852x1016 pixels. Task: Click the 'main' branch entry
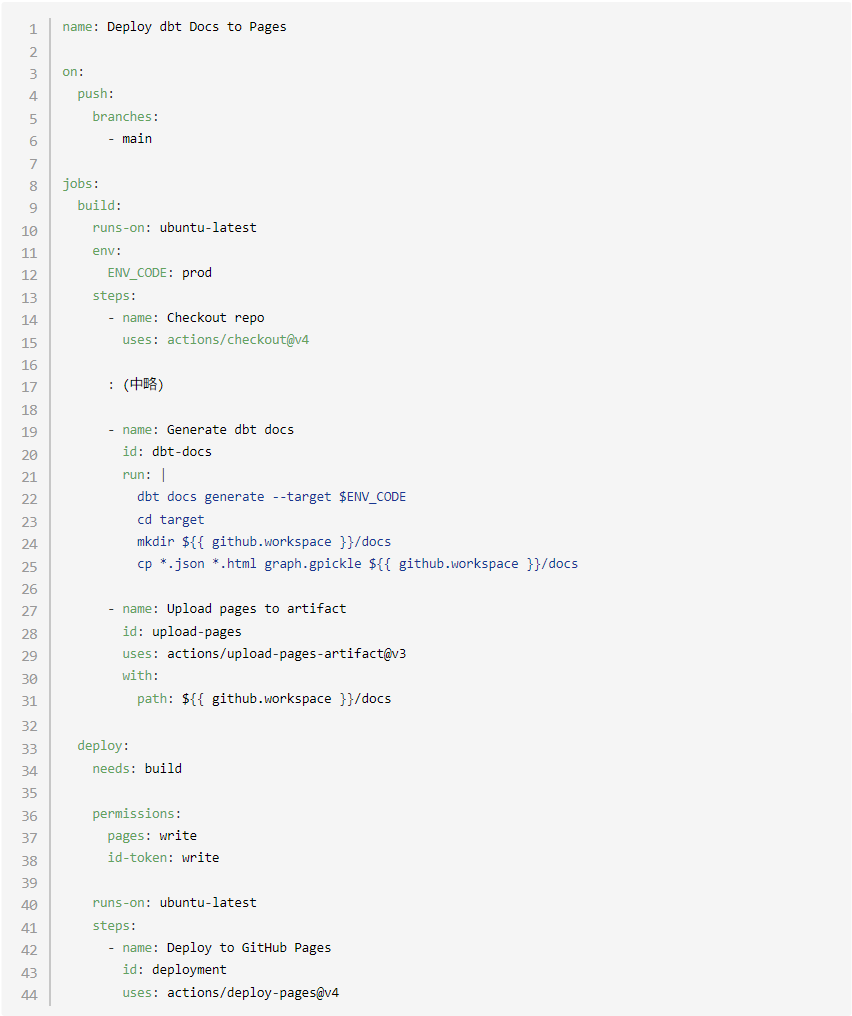[137, 139]
